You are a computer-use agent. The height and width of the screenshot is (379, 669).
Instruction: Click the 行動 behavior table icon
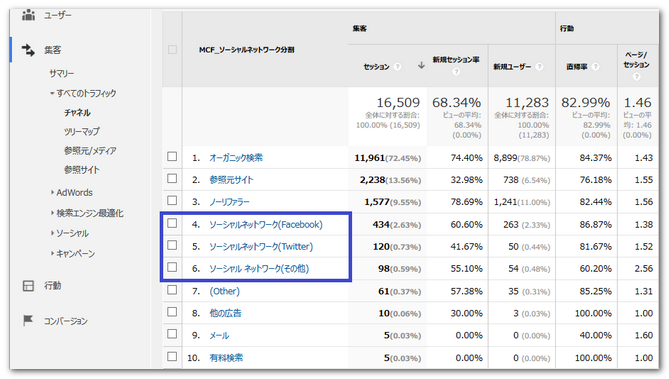pyautogui.click(x=28, y=286)
